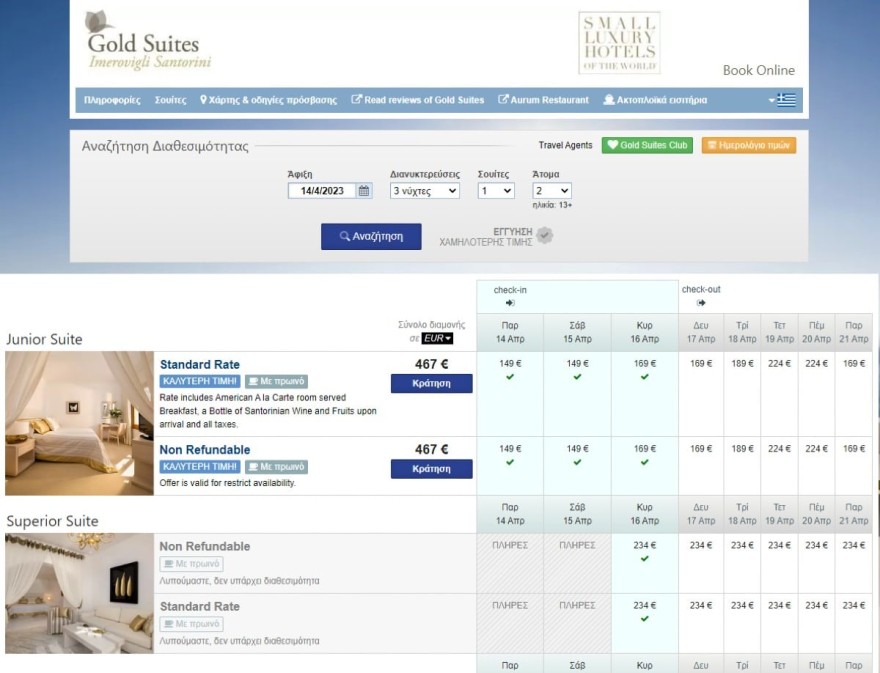Open the Small Luxury Hotels badge

tap(618, 43)
